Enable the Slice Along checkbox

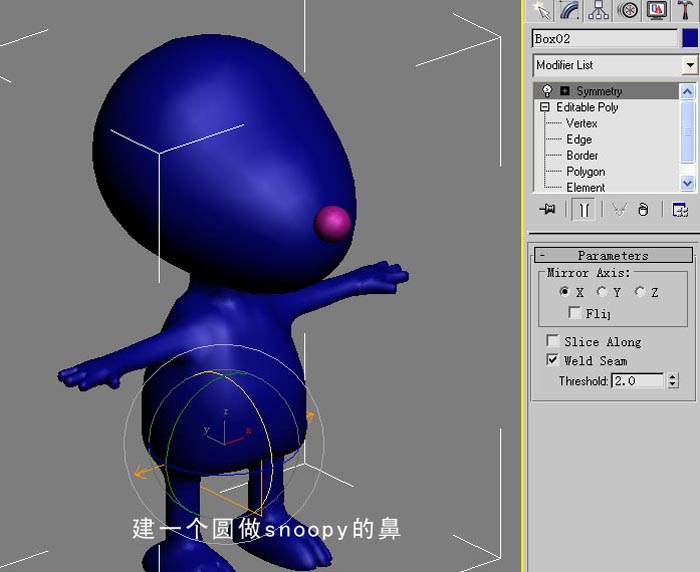(x=553, y=341)
